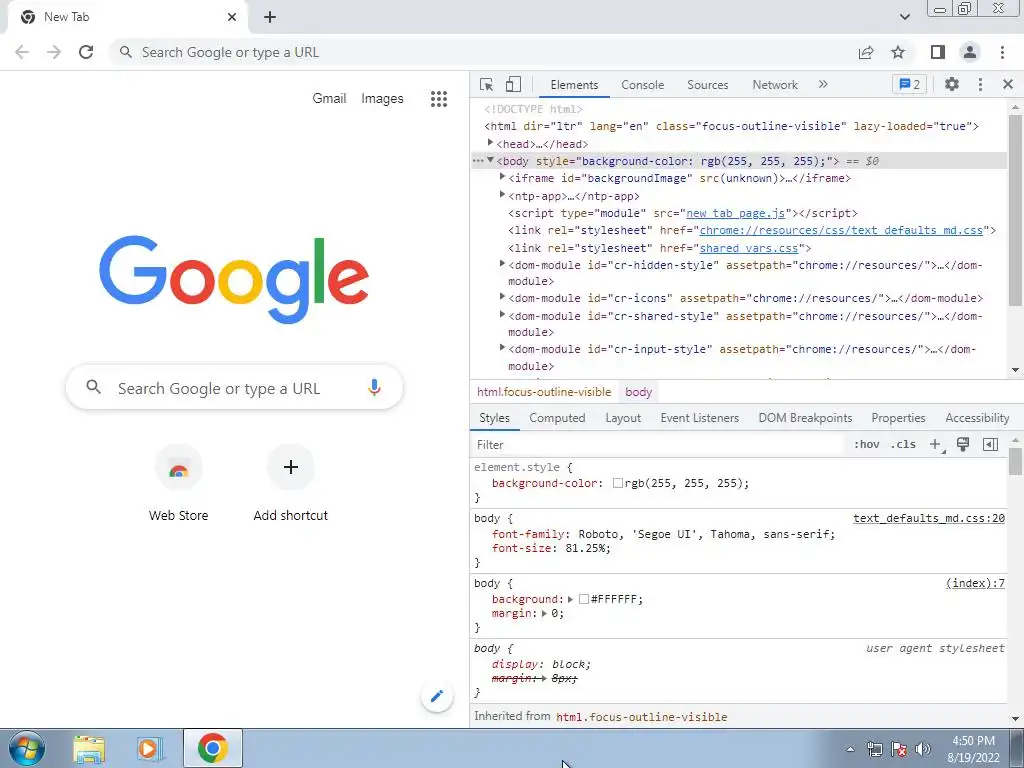Click the voice search microphone icon
The image size is (1024, 768).
(374, 387)
